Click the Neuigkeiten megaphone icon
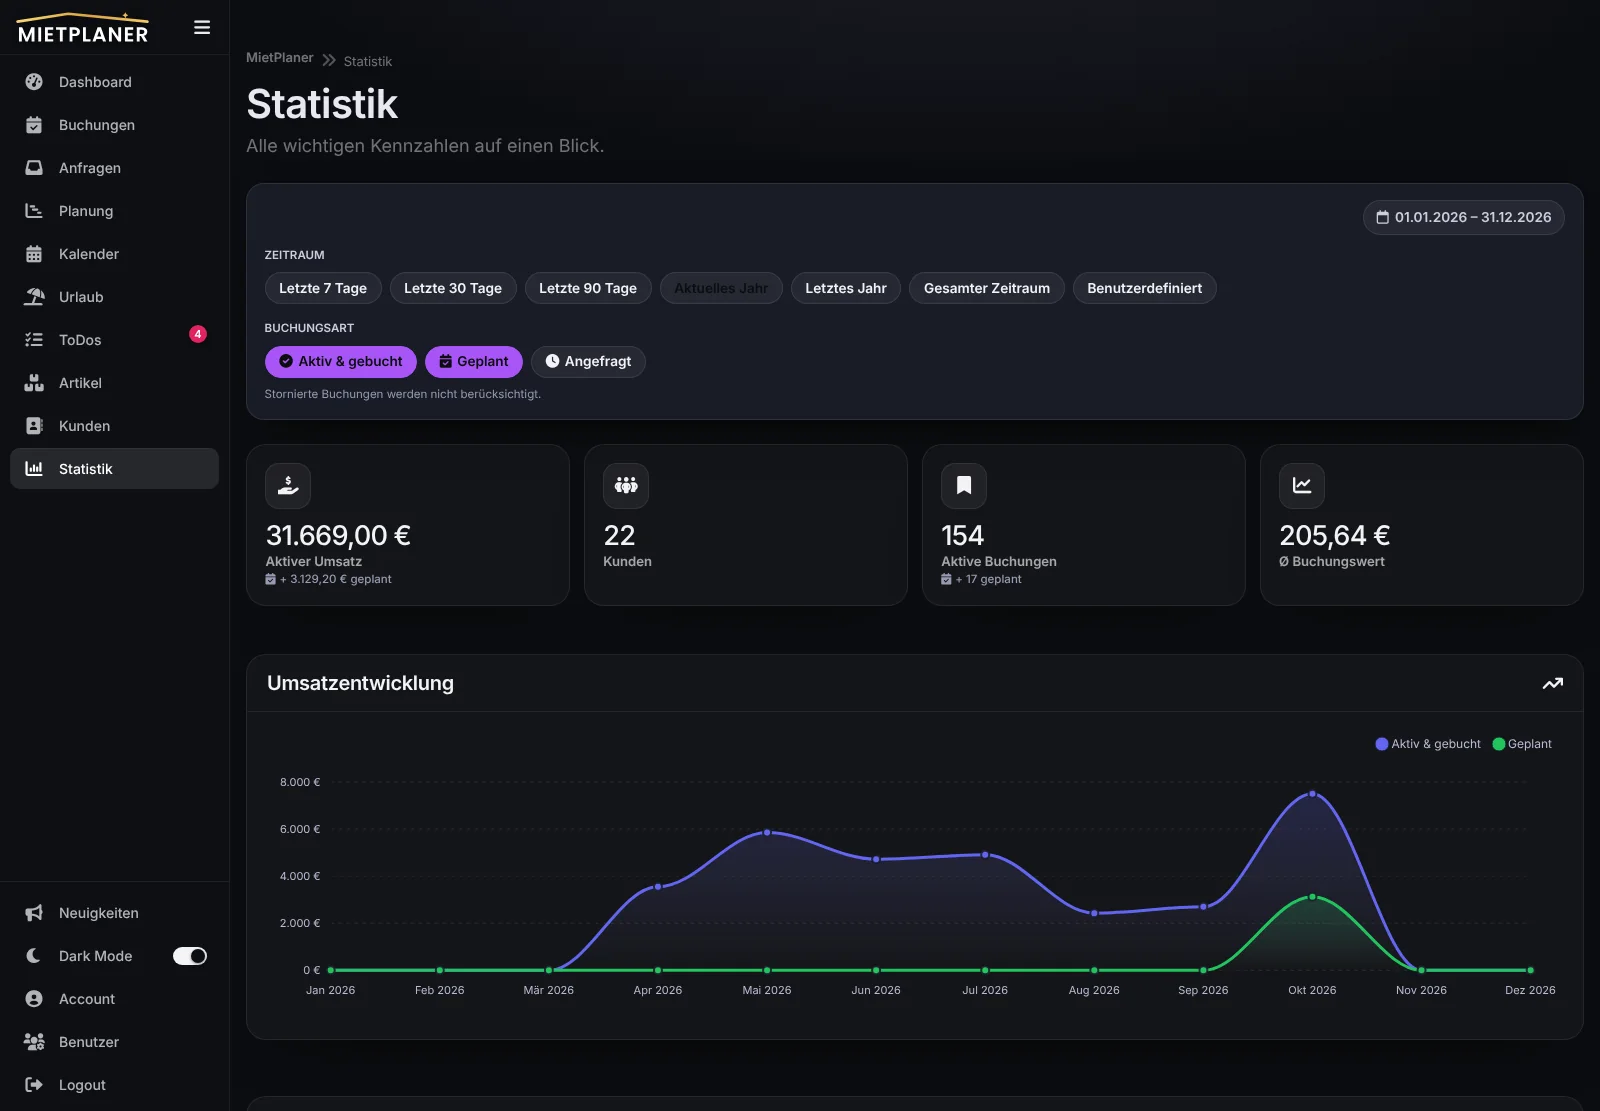This screenshot has width=1600, height=1111. point(34,913)
